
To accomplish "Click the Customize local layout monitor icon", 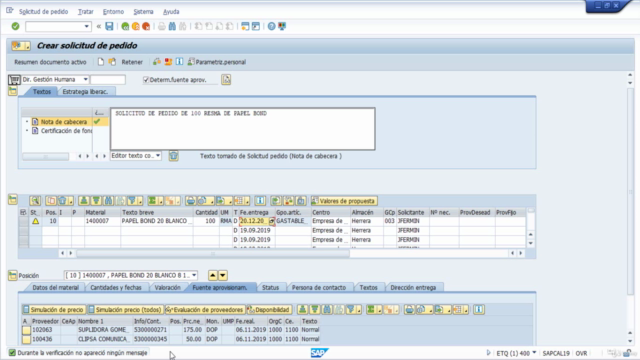I will point(282,26).
